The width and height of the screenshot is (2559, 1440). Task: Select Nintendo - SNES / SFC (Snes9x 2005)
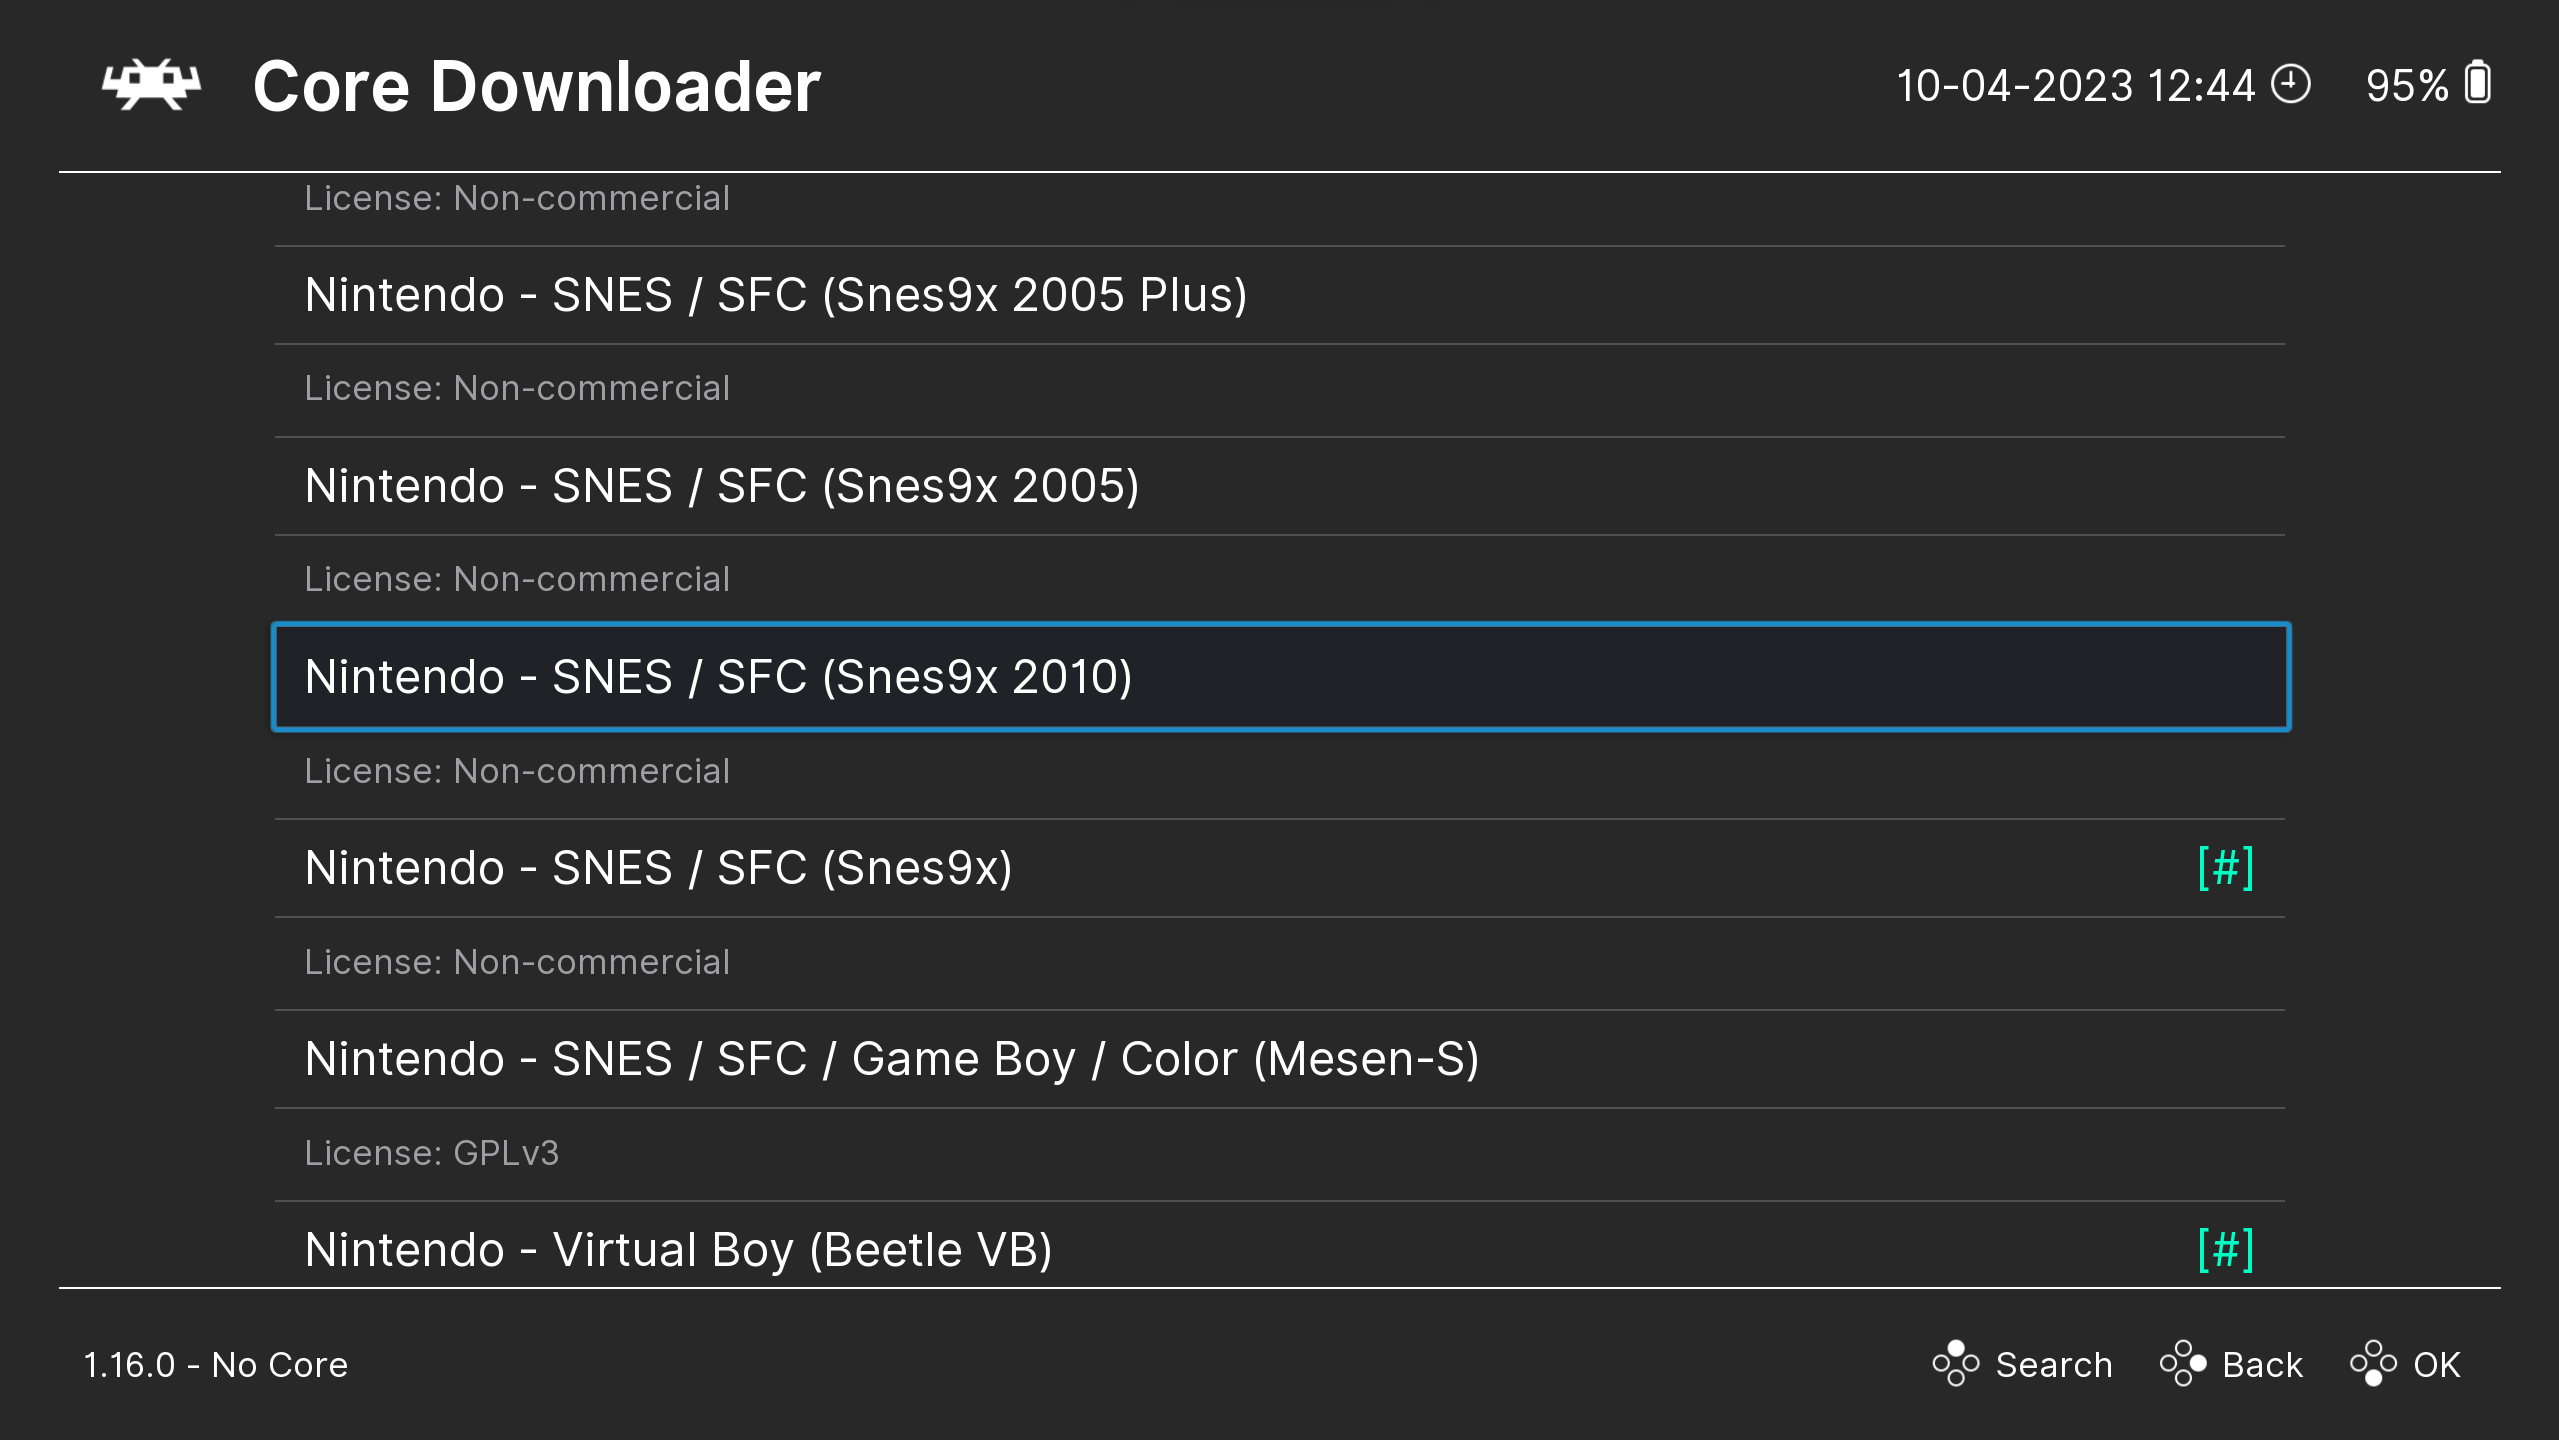[1280, 487]
